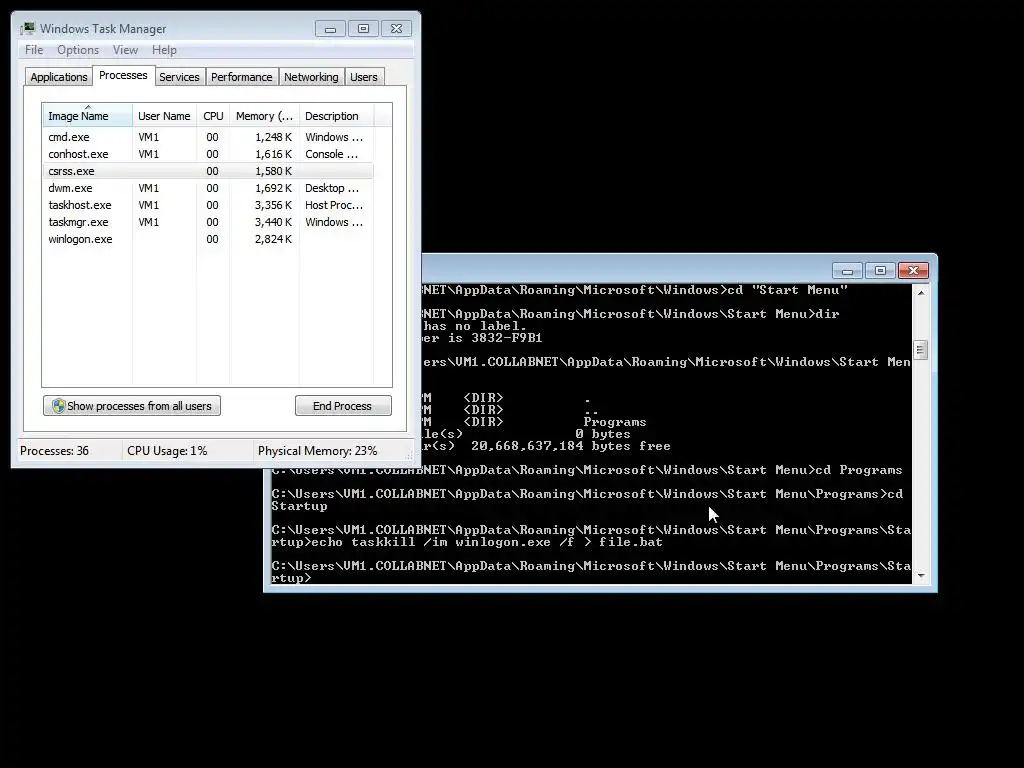Switch to the Processes tab

[x=123, y=75]
